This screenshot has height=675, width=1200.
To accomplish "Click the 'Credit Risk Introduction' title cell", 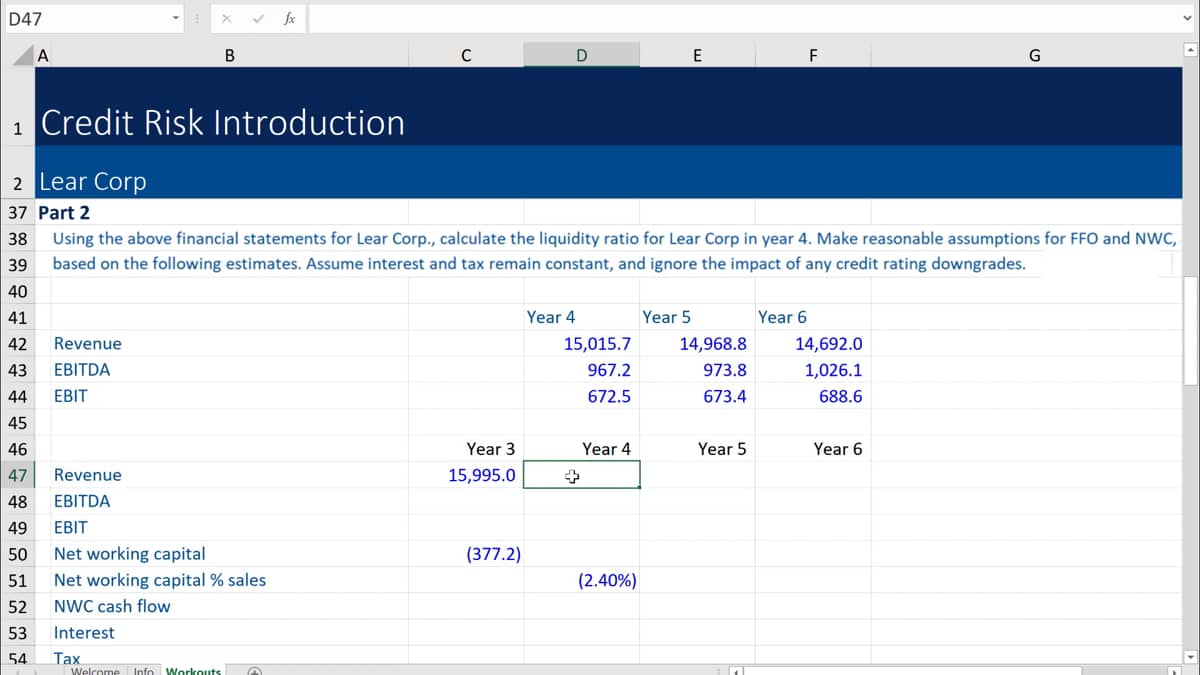I will 222,122.
